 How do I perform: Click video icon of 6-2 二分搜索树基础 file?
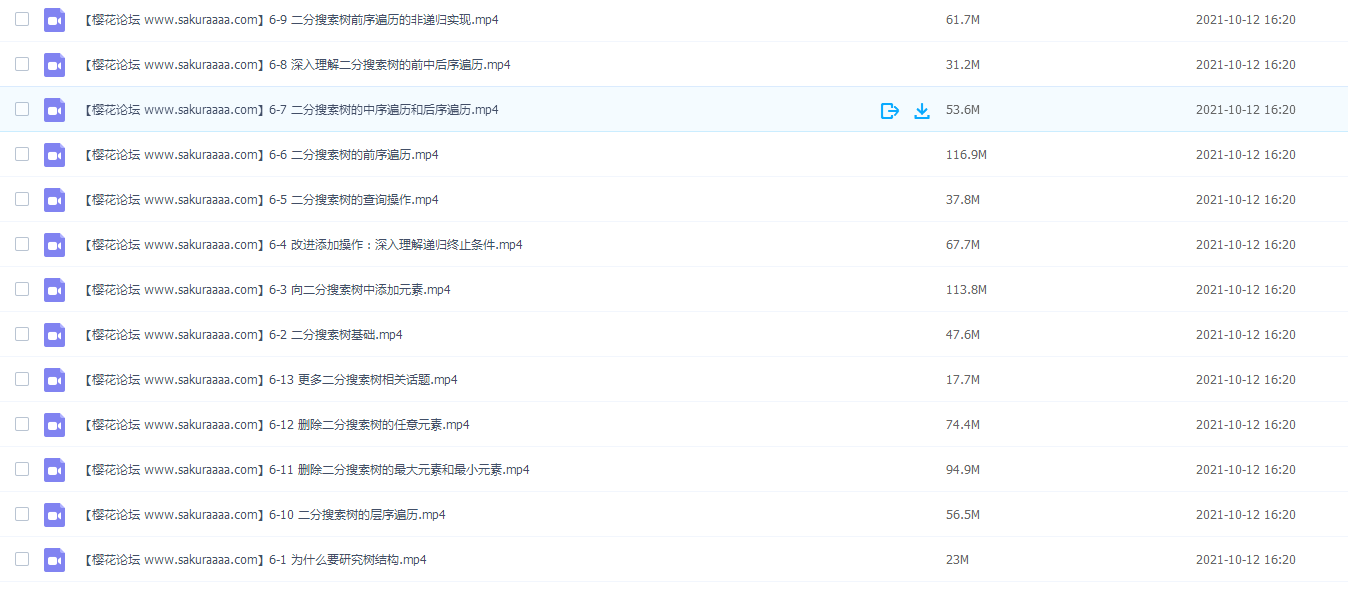54,335
